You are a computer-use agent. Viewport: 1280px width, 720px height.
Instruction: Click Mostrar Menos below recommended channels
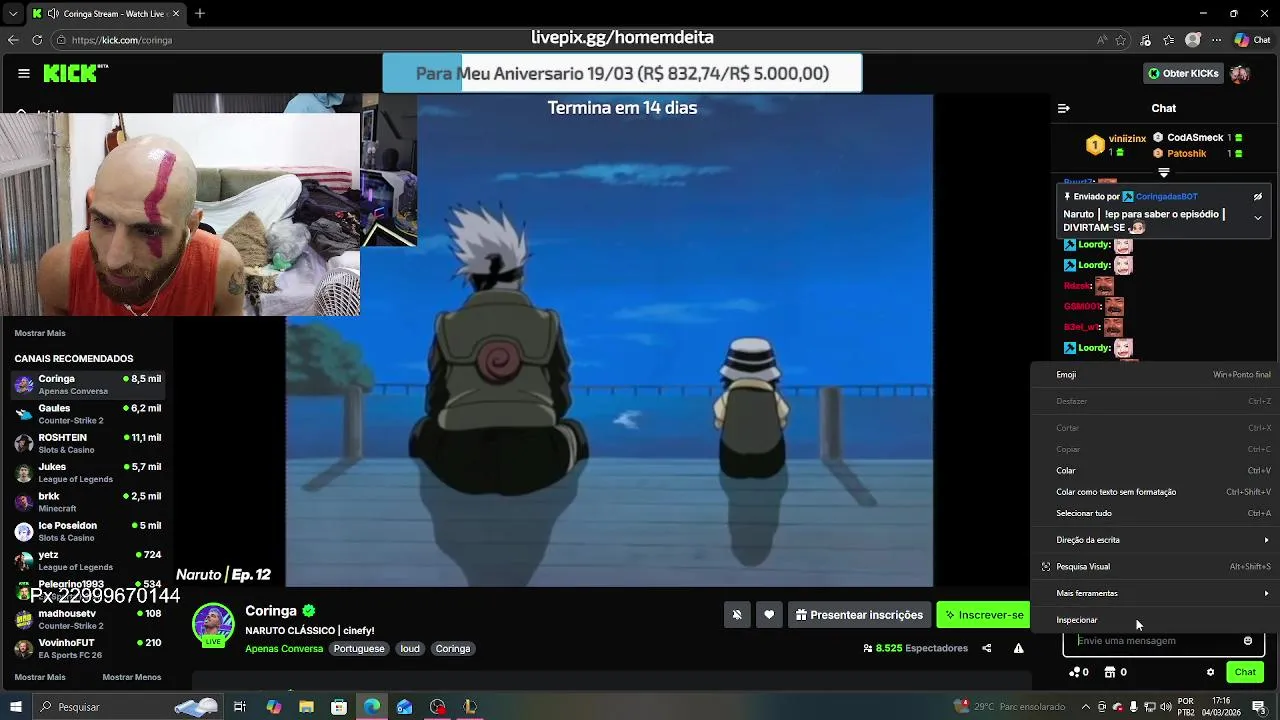tap(132, 677)
